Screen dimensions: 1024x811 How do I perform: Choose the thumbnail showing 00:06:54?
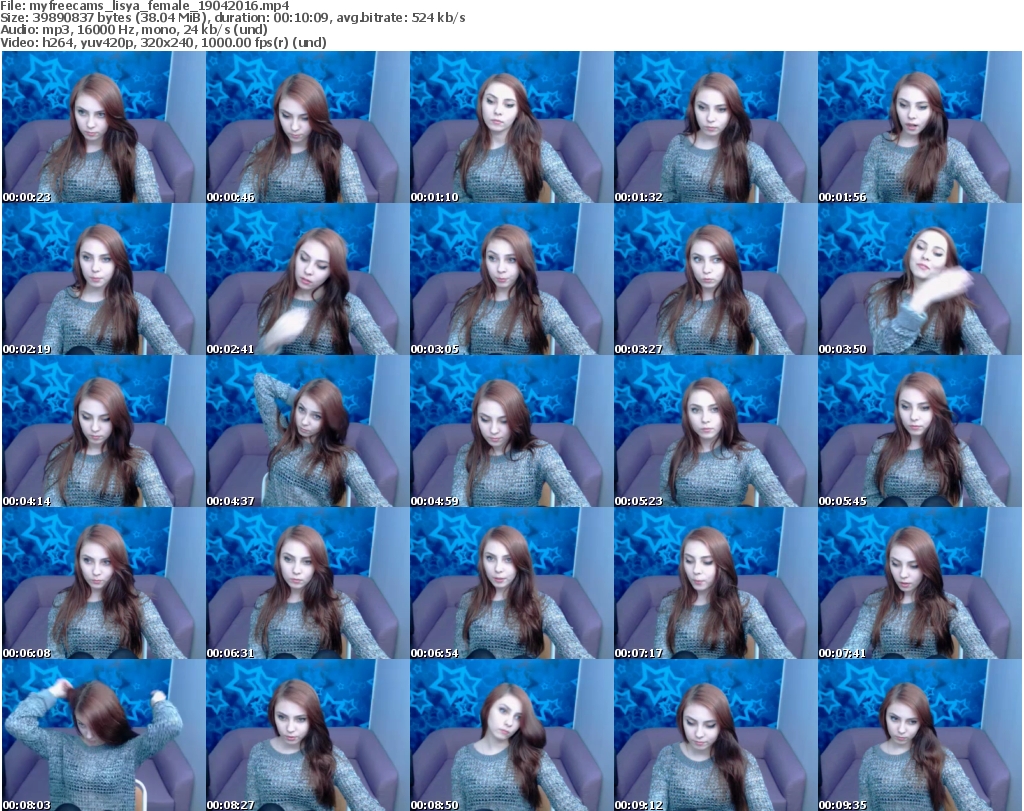pos(512,583)
